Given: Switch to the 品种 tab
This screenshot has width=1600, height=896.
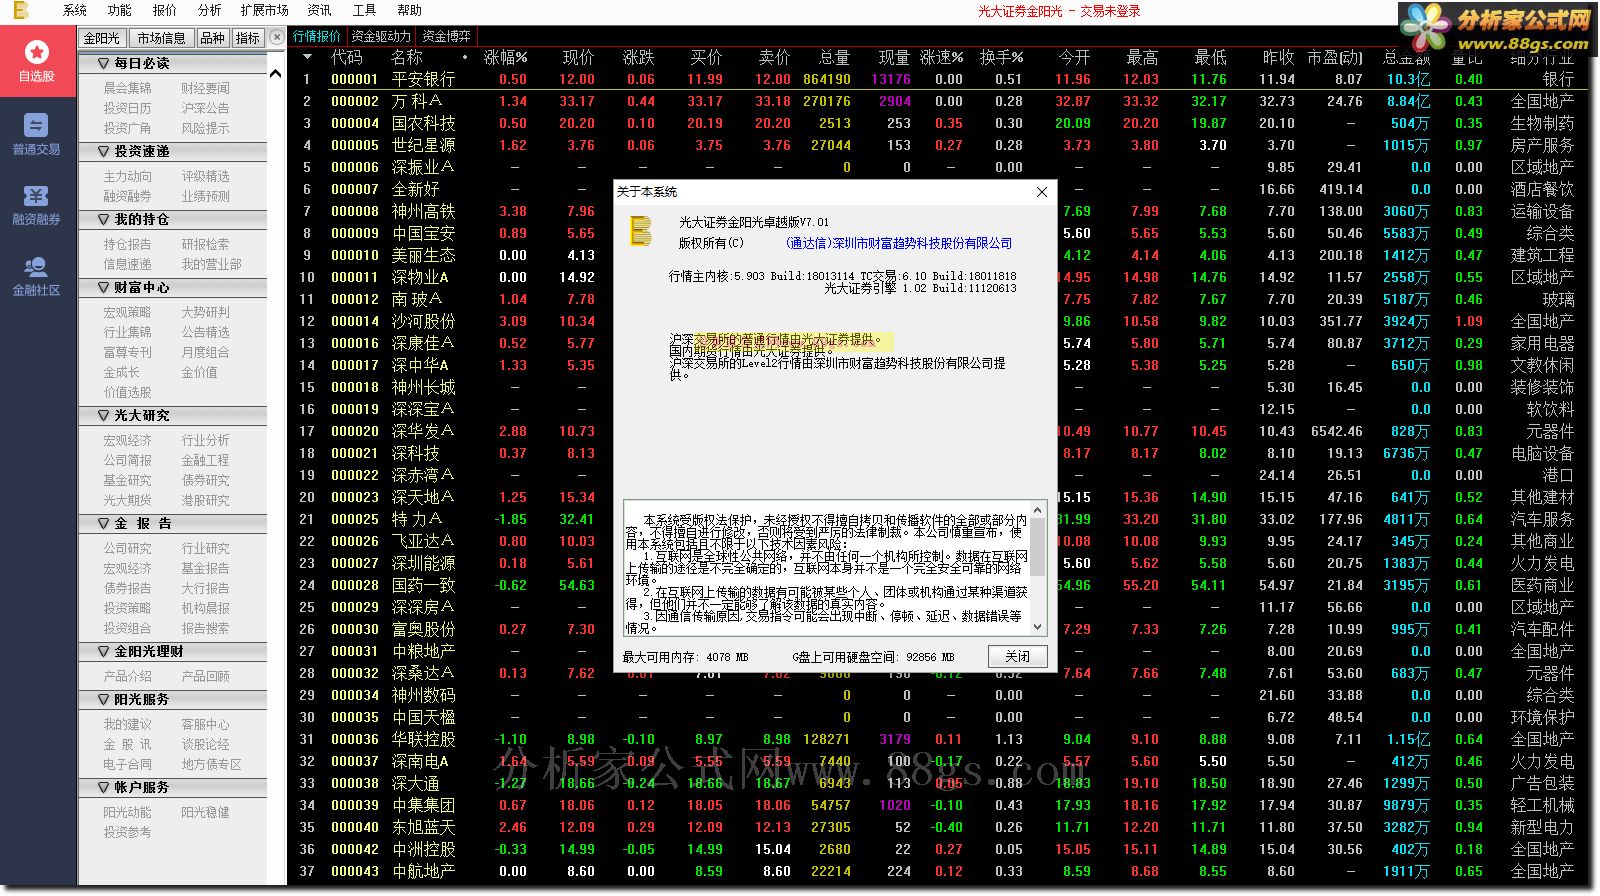Looking at the screenshot, I should click(213, 38).
